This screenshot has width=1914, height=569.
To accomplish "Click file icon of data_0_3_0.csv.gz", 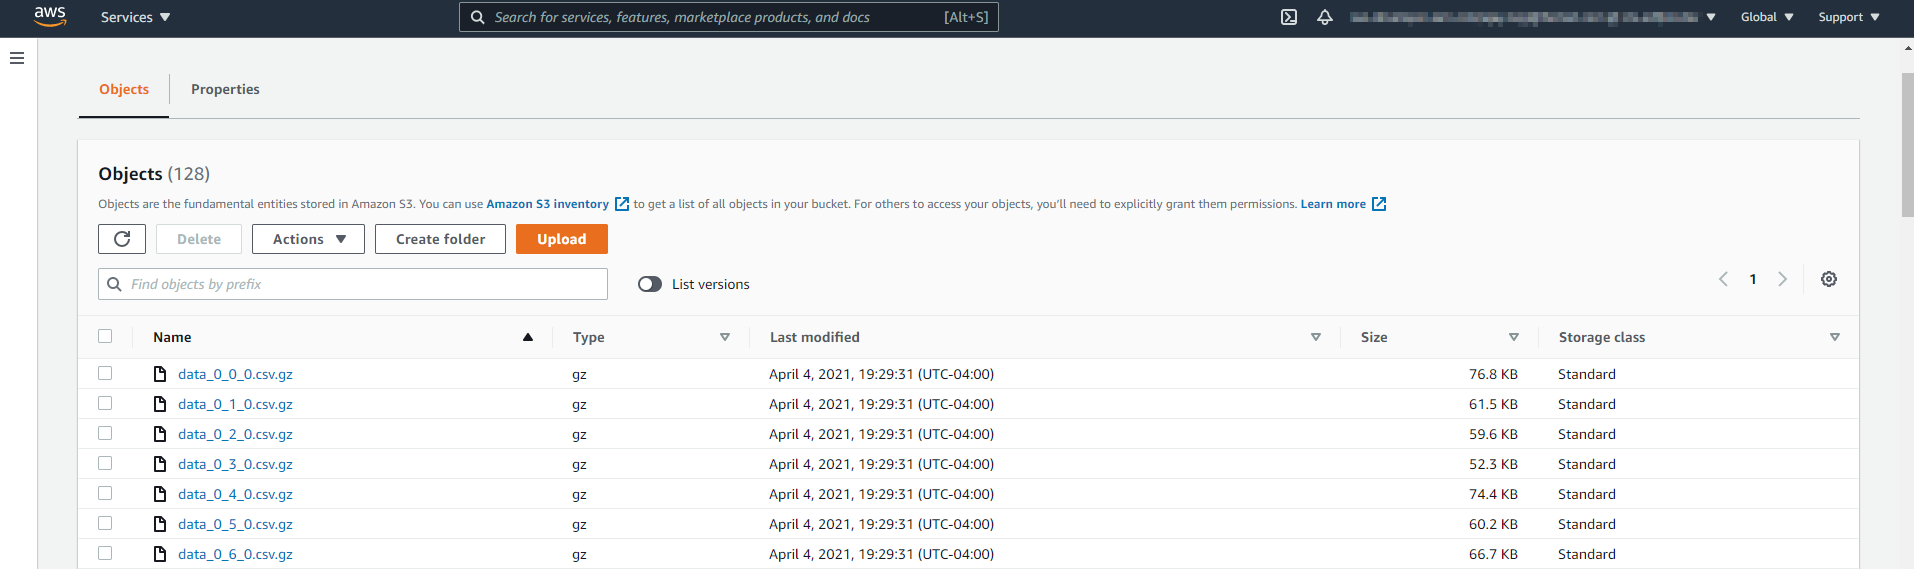I will pos(160,464).
